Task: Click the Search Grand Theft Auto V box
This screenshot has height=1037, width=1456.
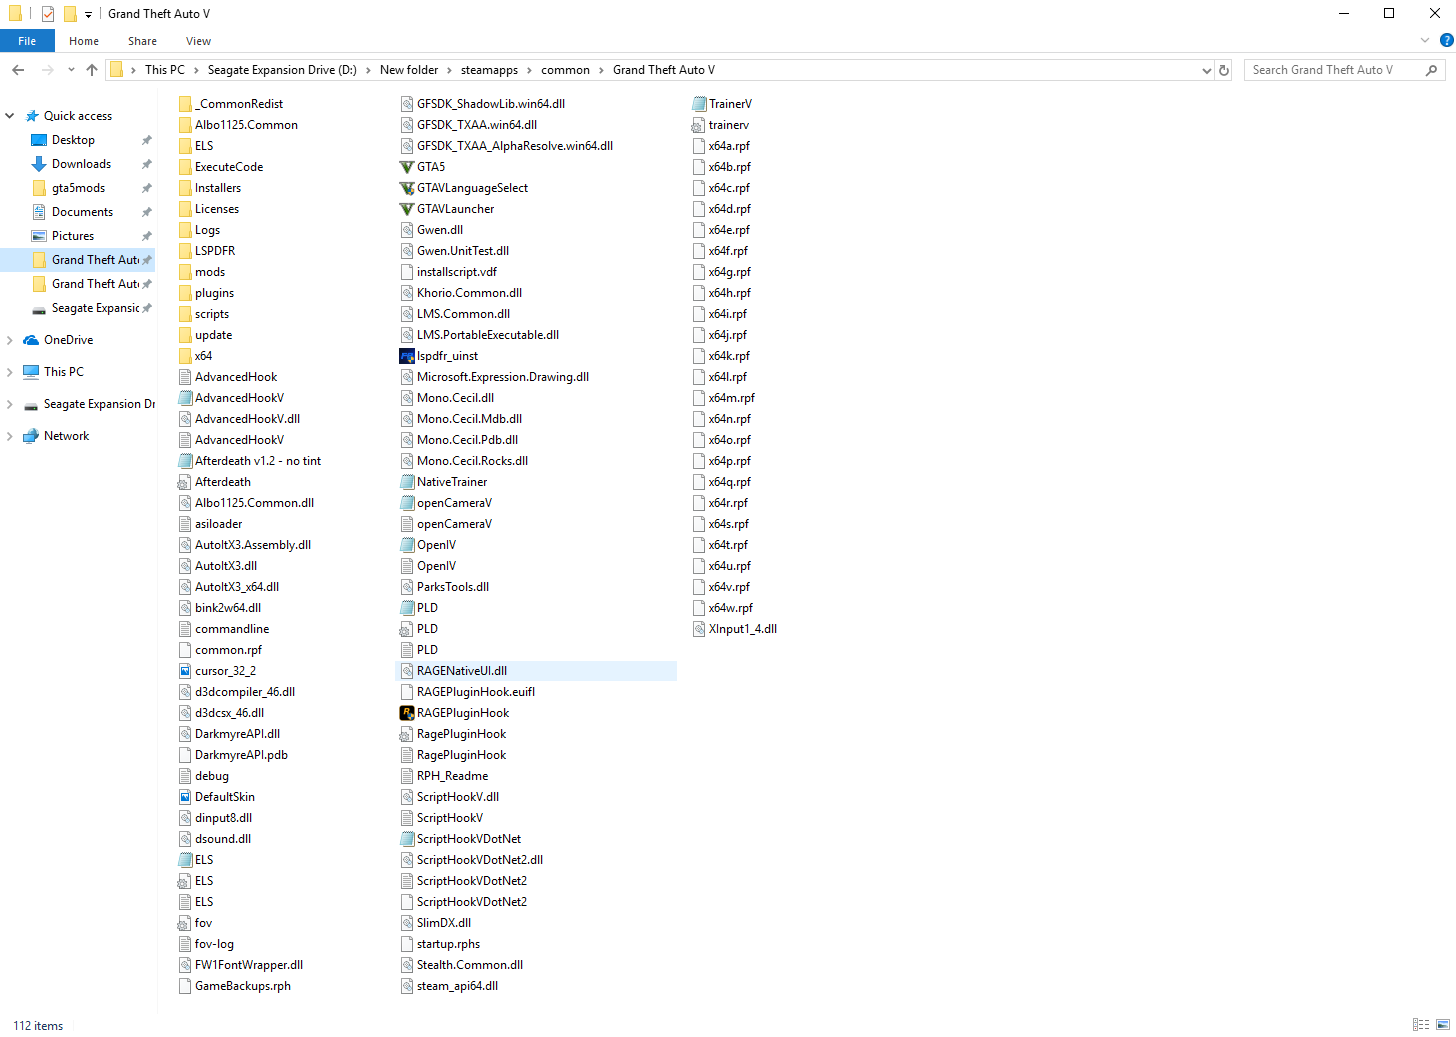Action: tap(1335, 70)
